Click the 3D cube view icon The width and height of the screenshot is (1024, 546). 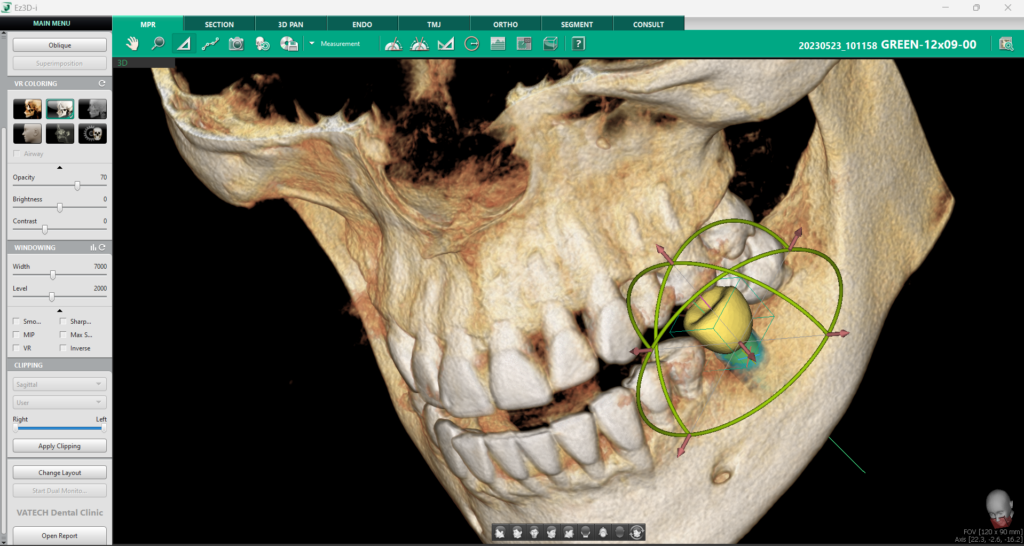(x=550, y=44)
